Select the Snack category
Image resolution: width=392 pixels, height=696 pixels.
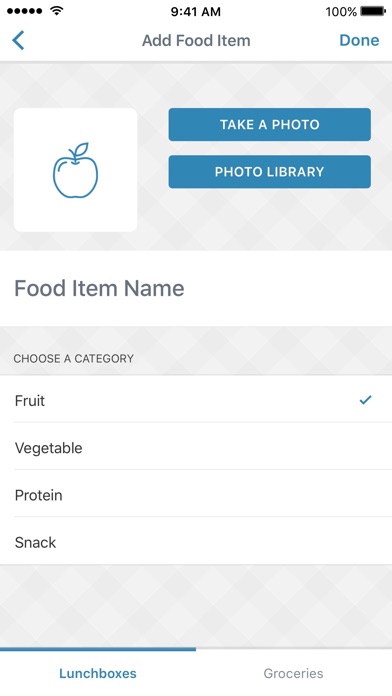pos(196,541)
